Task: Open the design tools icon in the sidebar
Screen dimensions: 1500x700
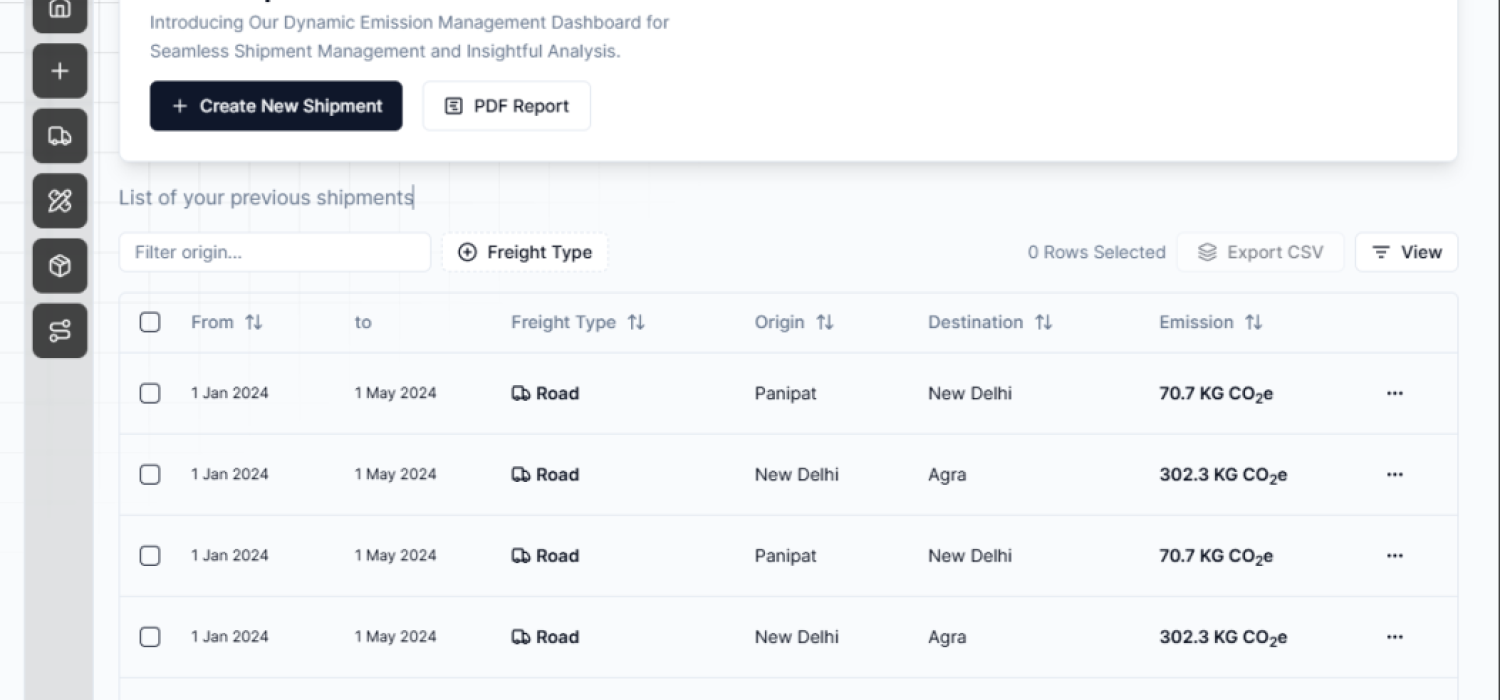Action: (59, 200)
